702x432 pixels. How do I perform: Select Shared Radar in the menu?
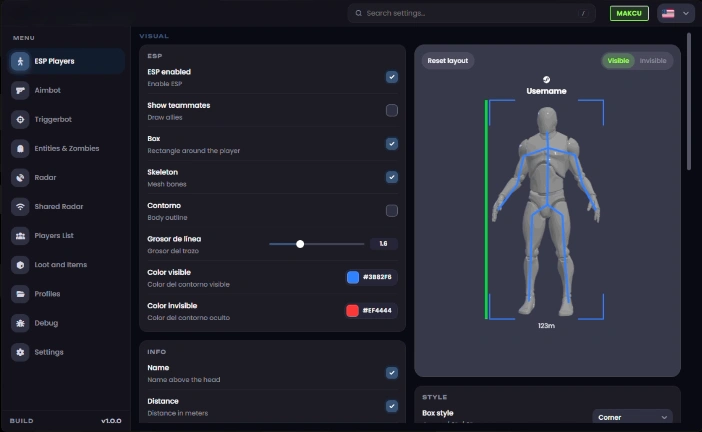pos(66,207)
